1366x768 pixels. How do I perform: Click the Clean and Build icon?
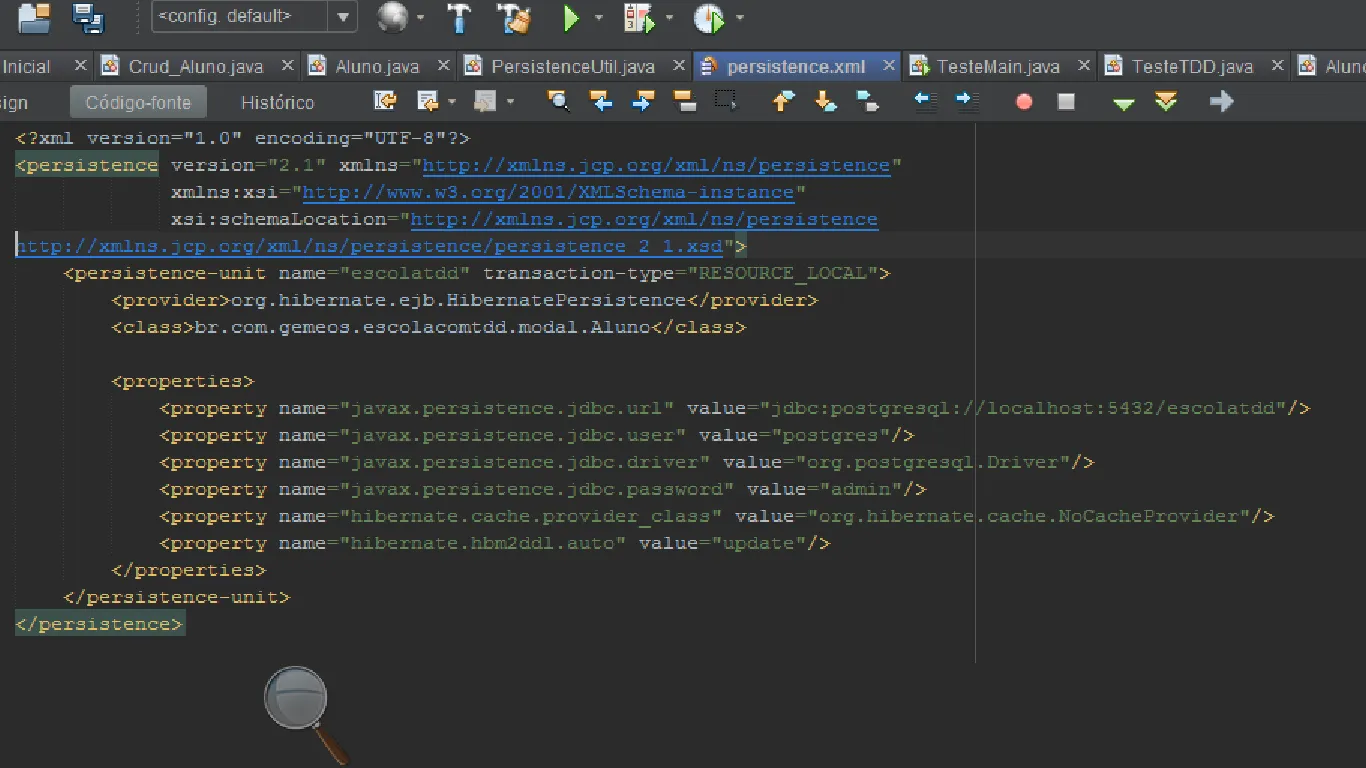(516, 17)
